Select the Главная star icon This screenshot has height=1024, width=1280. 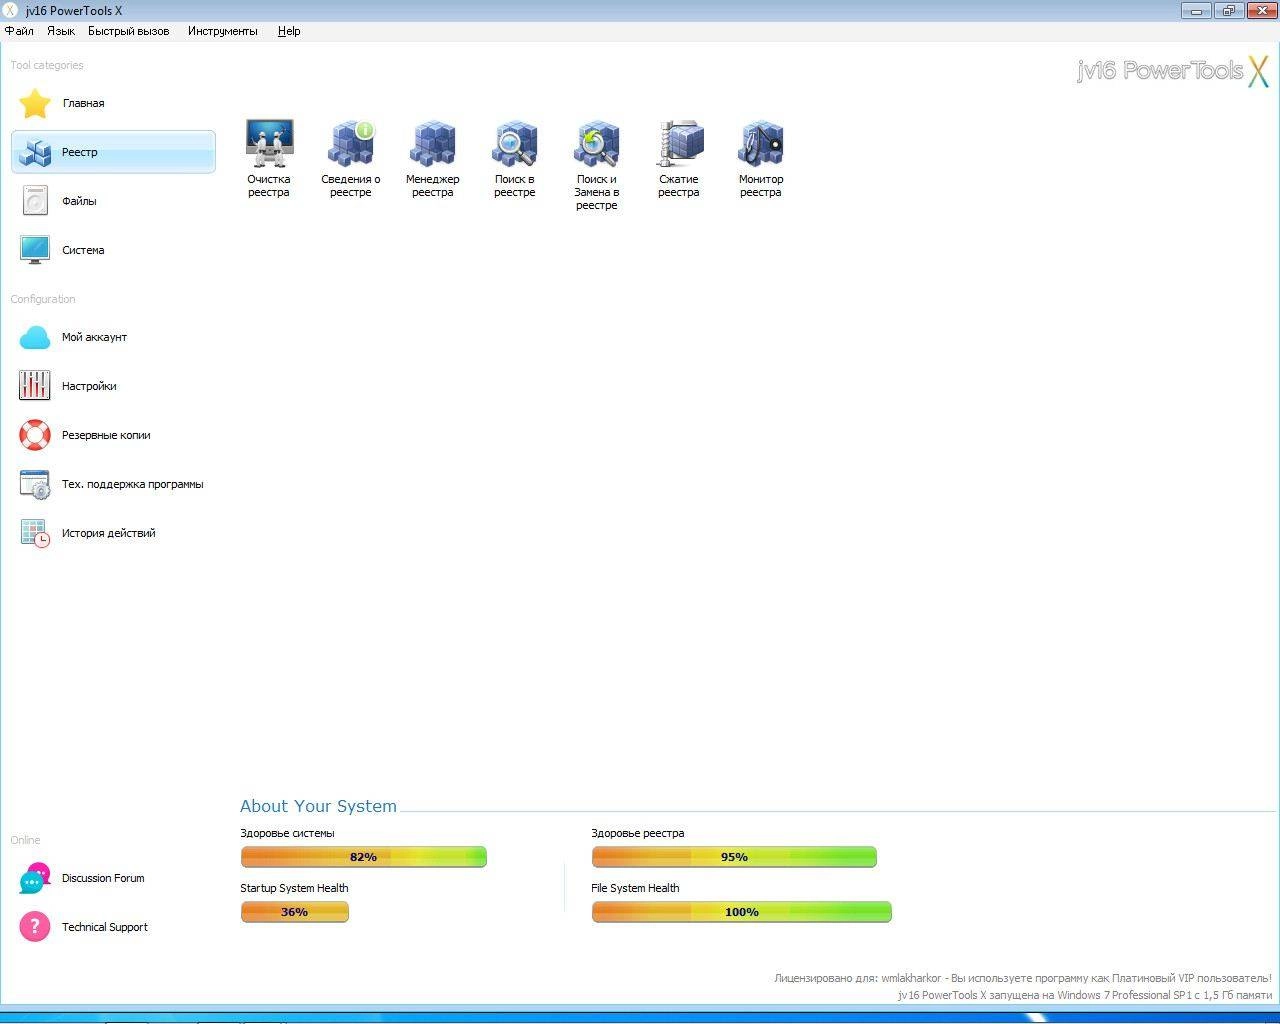[x=35, y=103]
